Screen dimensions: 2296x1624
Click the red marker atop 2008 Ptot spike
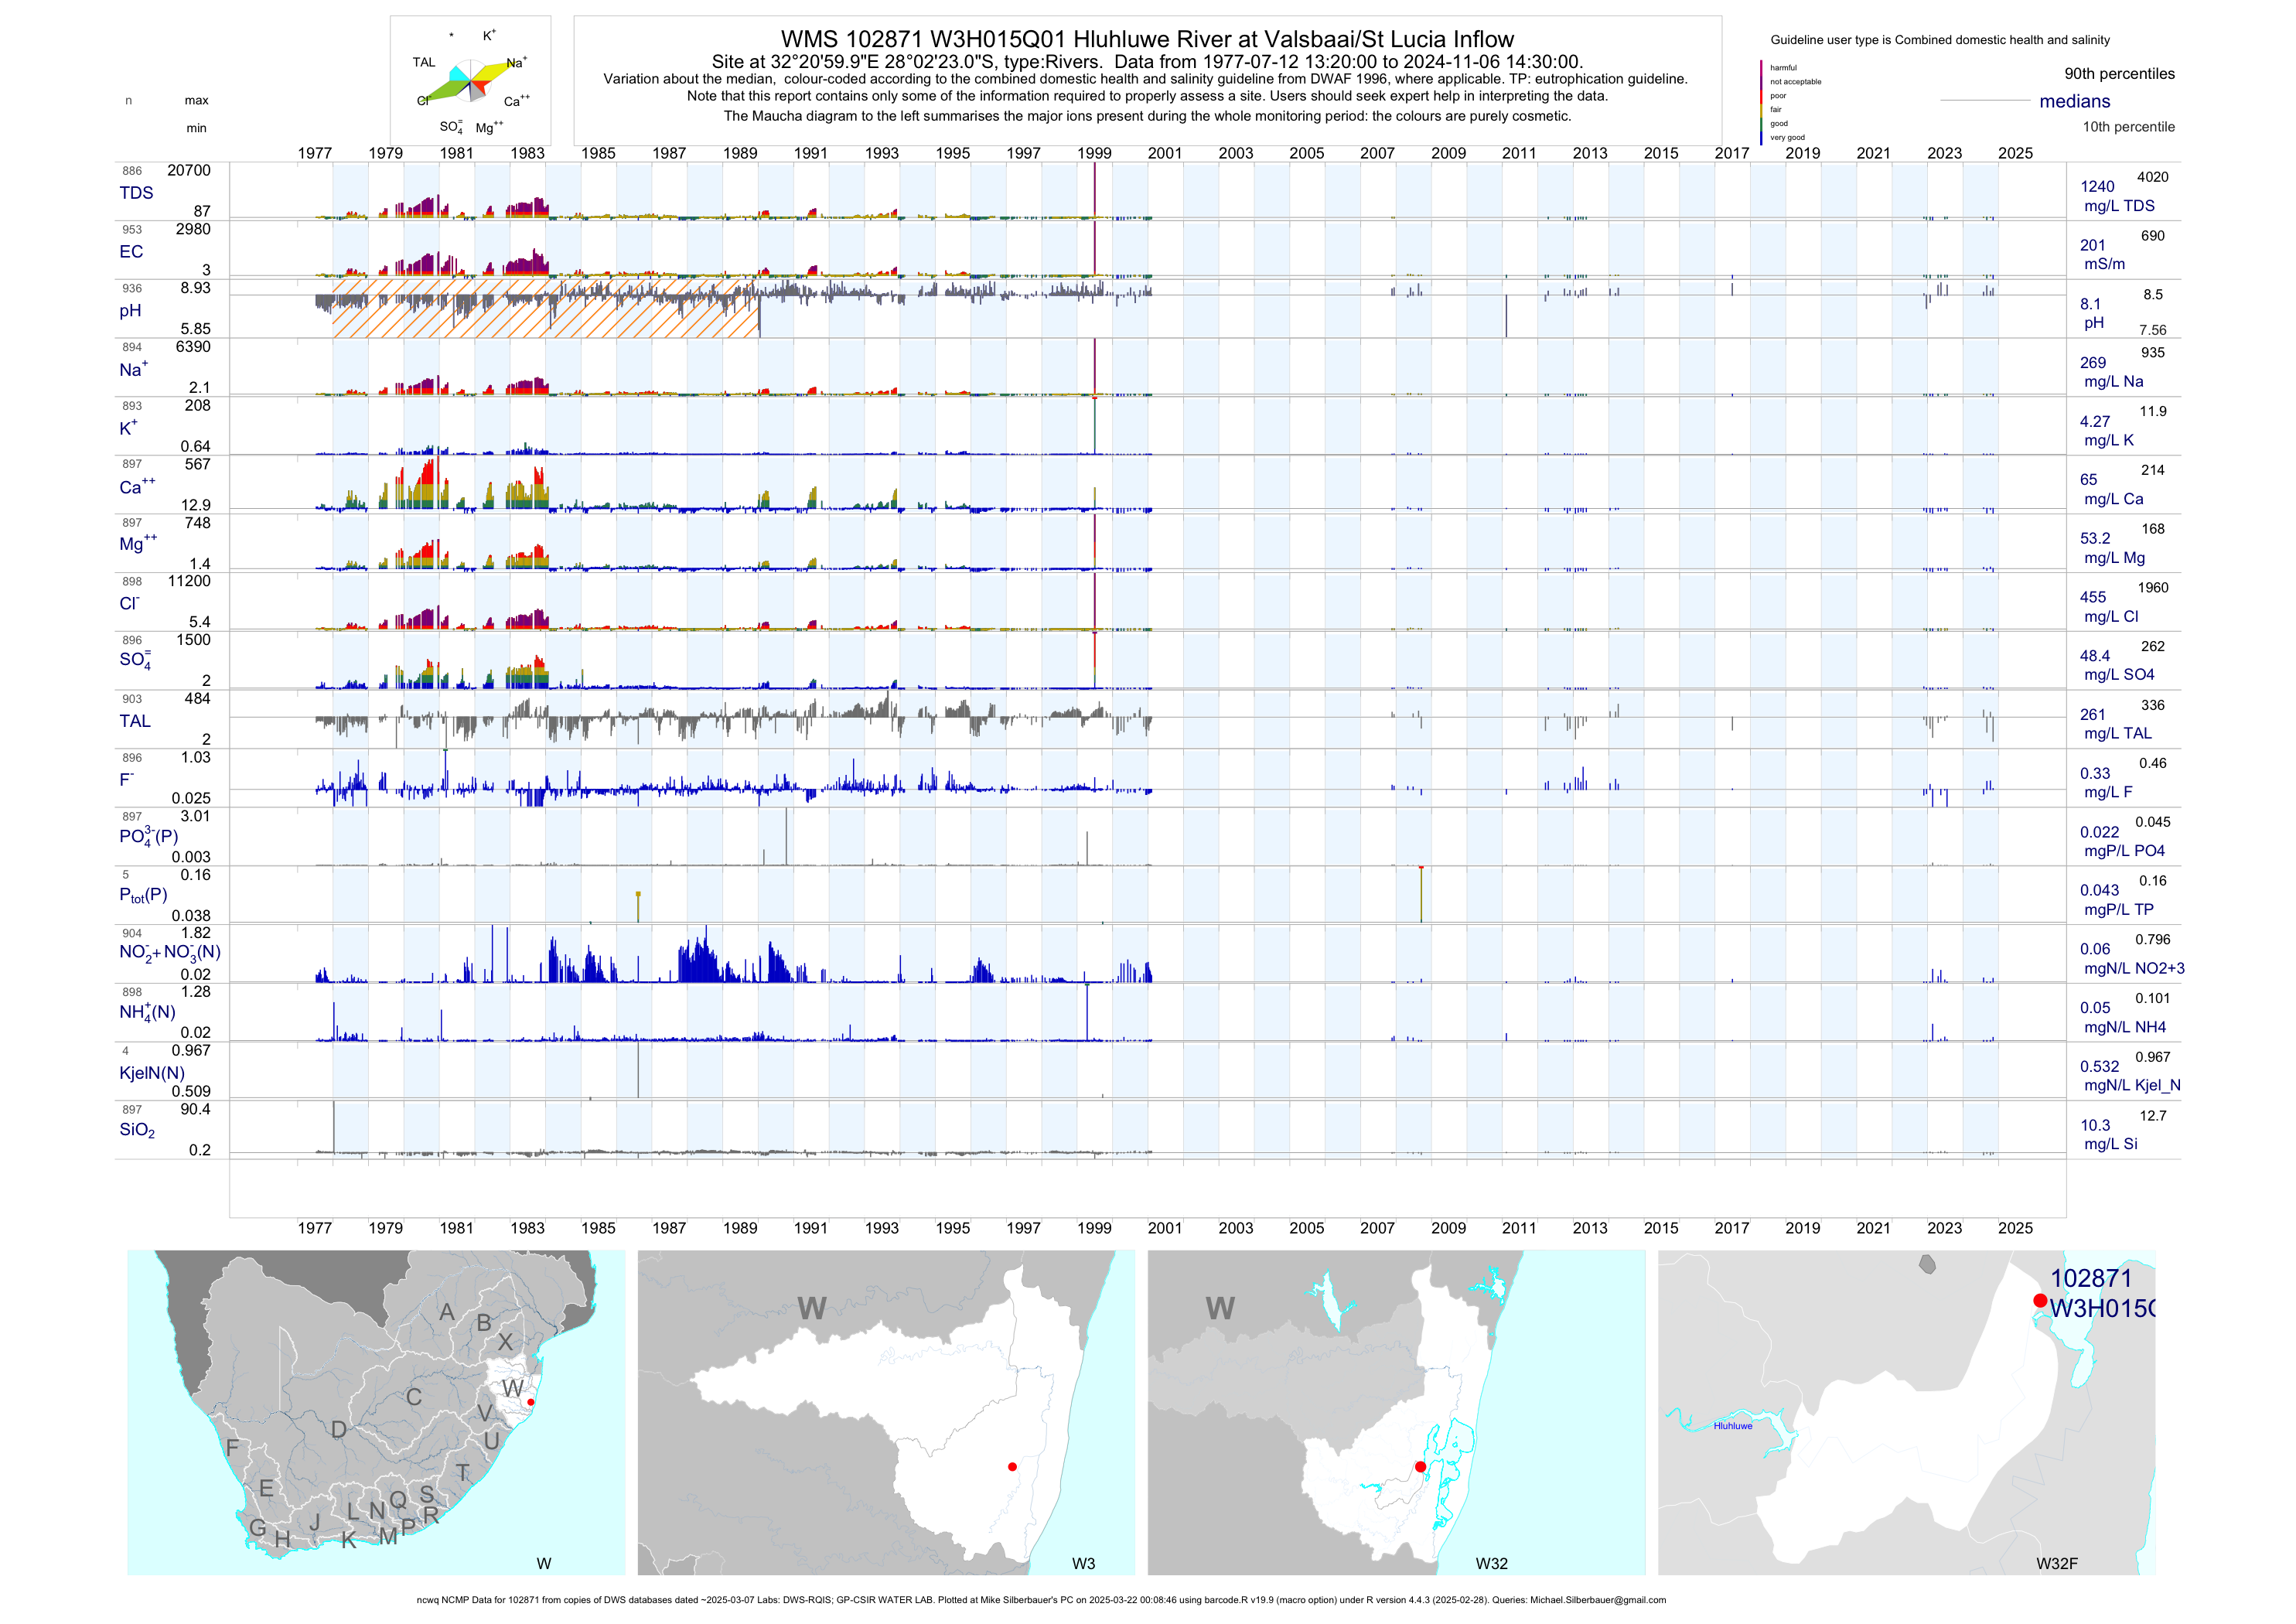(x=1421, y=867)
